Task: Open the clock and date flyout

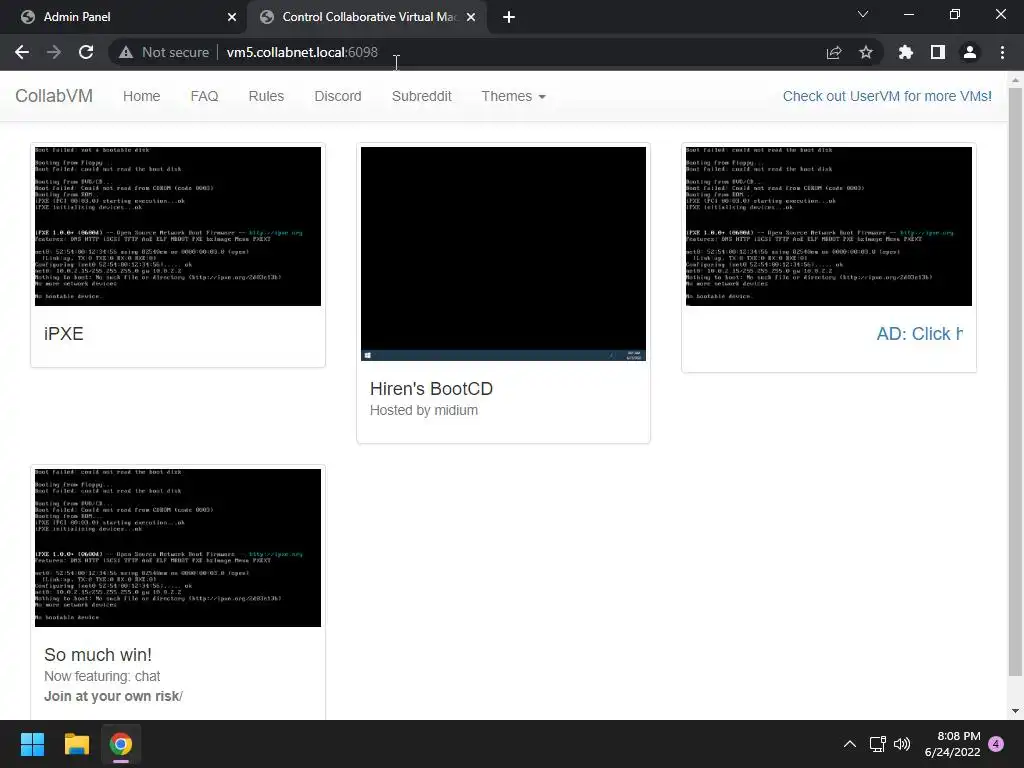Action: pos(952,744)
